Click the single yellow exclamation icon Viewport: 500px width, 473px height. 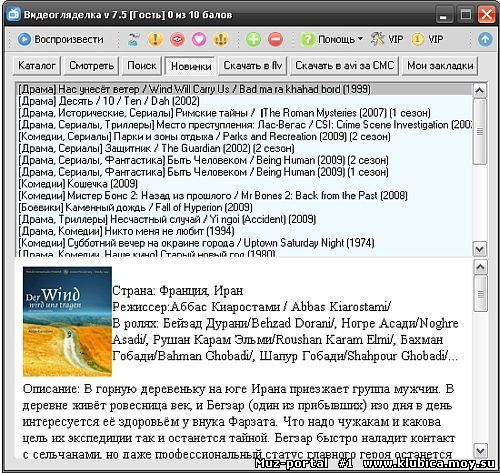point(155,39)
